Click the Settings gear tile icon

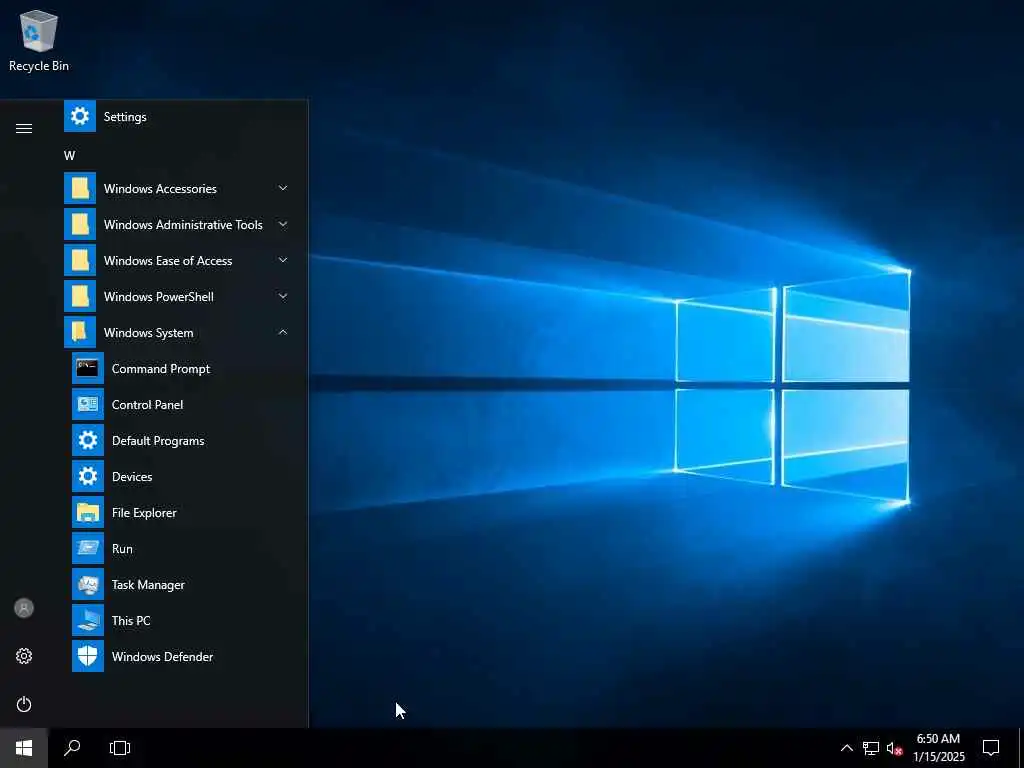coord(80,116)
